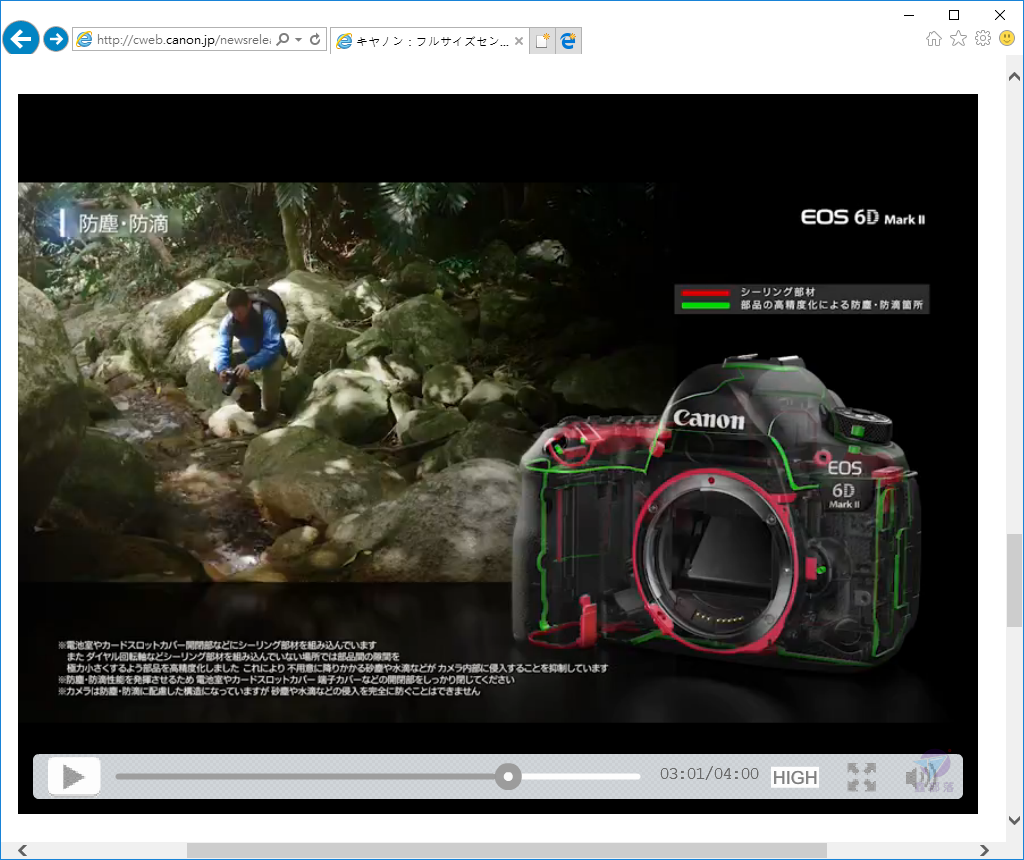The width and height of the screenshot is (1024, 860).
Task: Click the horizontal scrollbar left arrow
Action: tap(22, 850)
